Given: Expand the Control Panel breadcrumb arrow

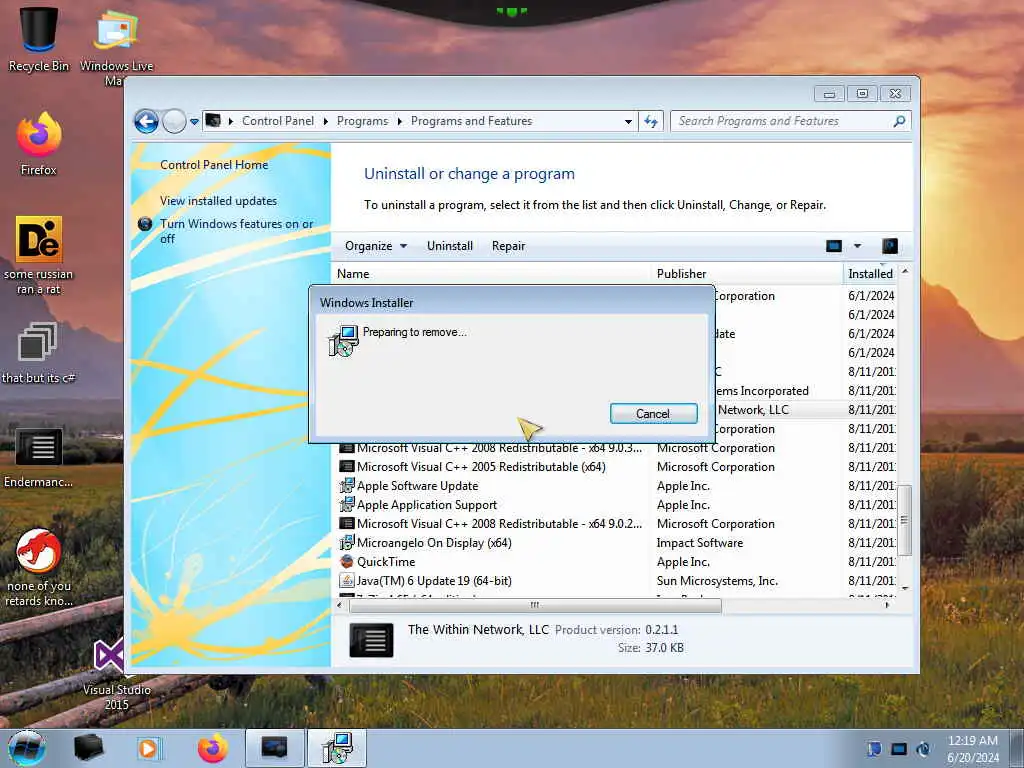Looking at the screenshot, I should [326, 121].
